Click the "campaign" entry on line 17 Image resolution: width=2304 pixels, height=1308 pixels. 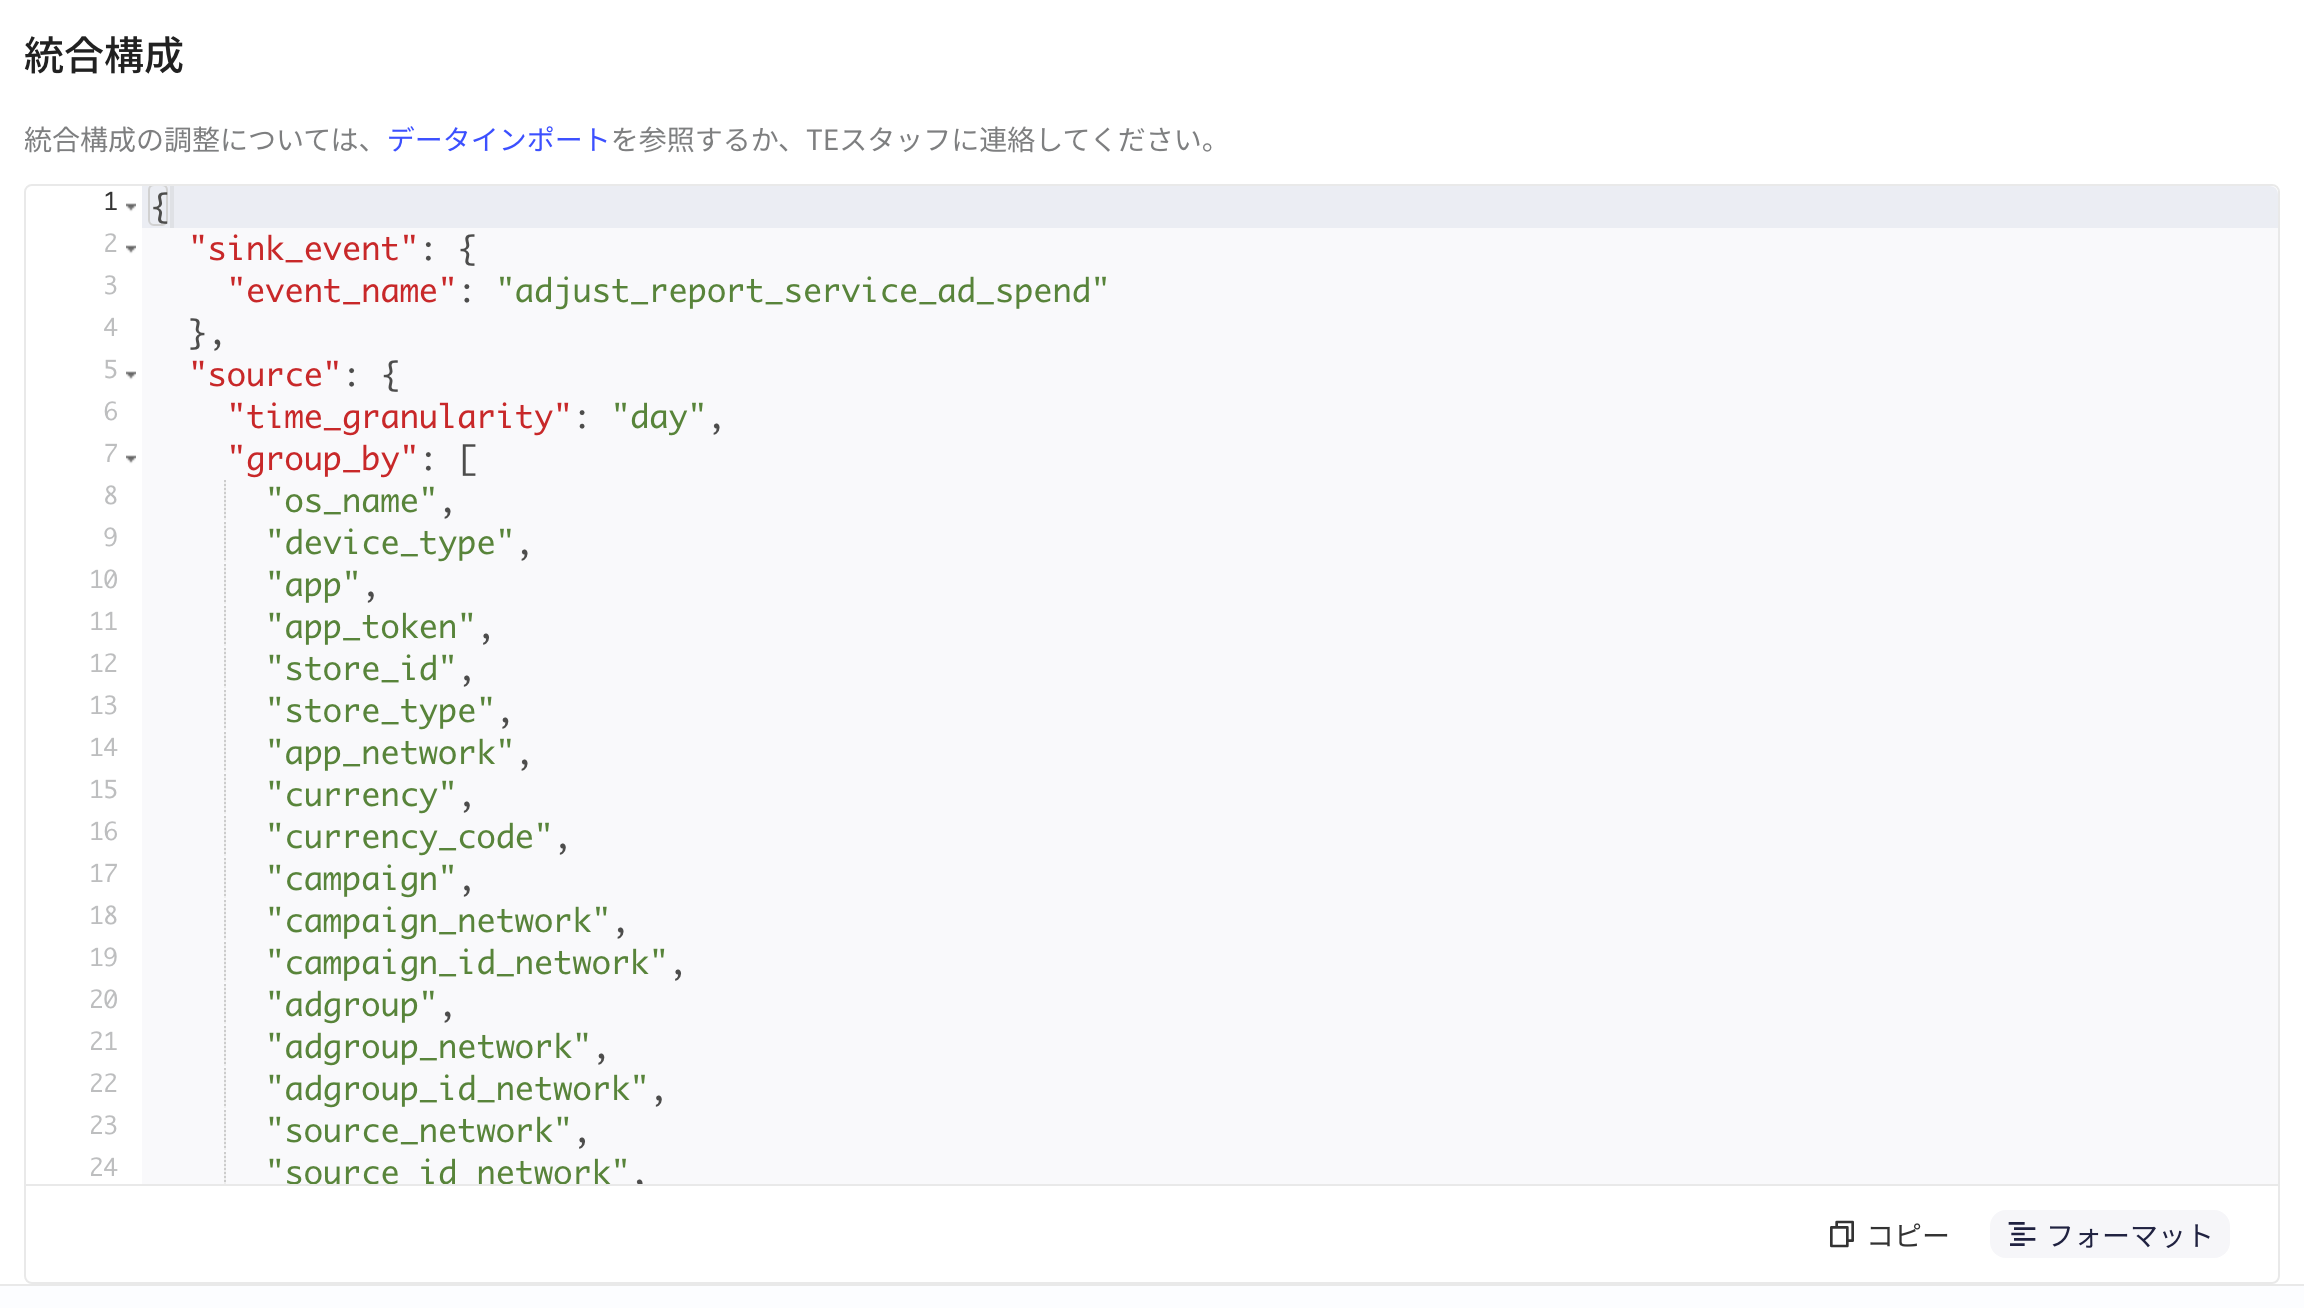tap(361, 879)
